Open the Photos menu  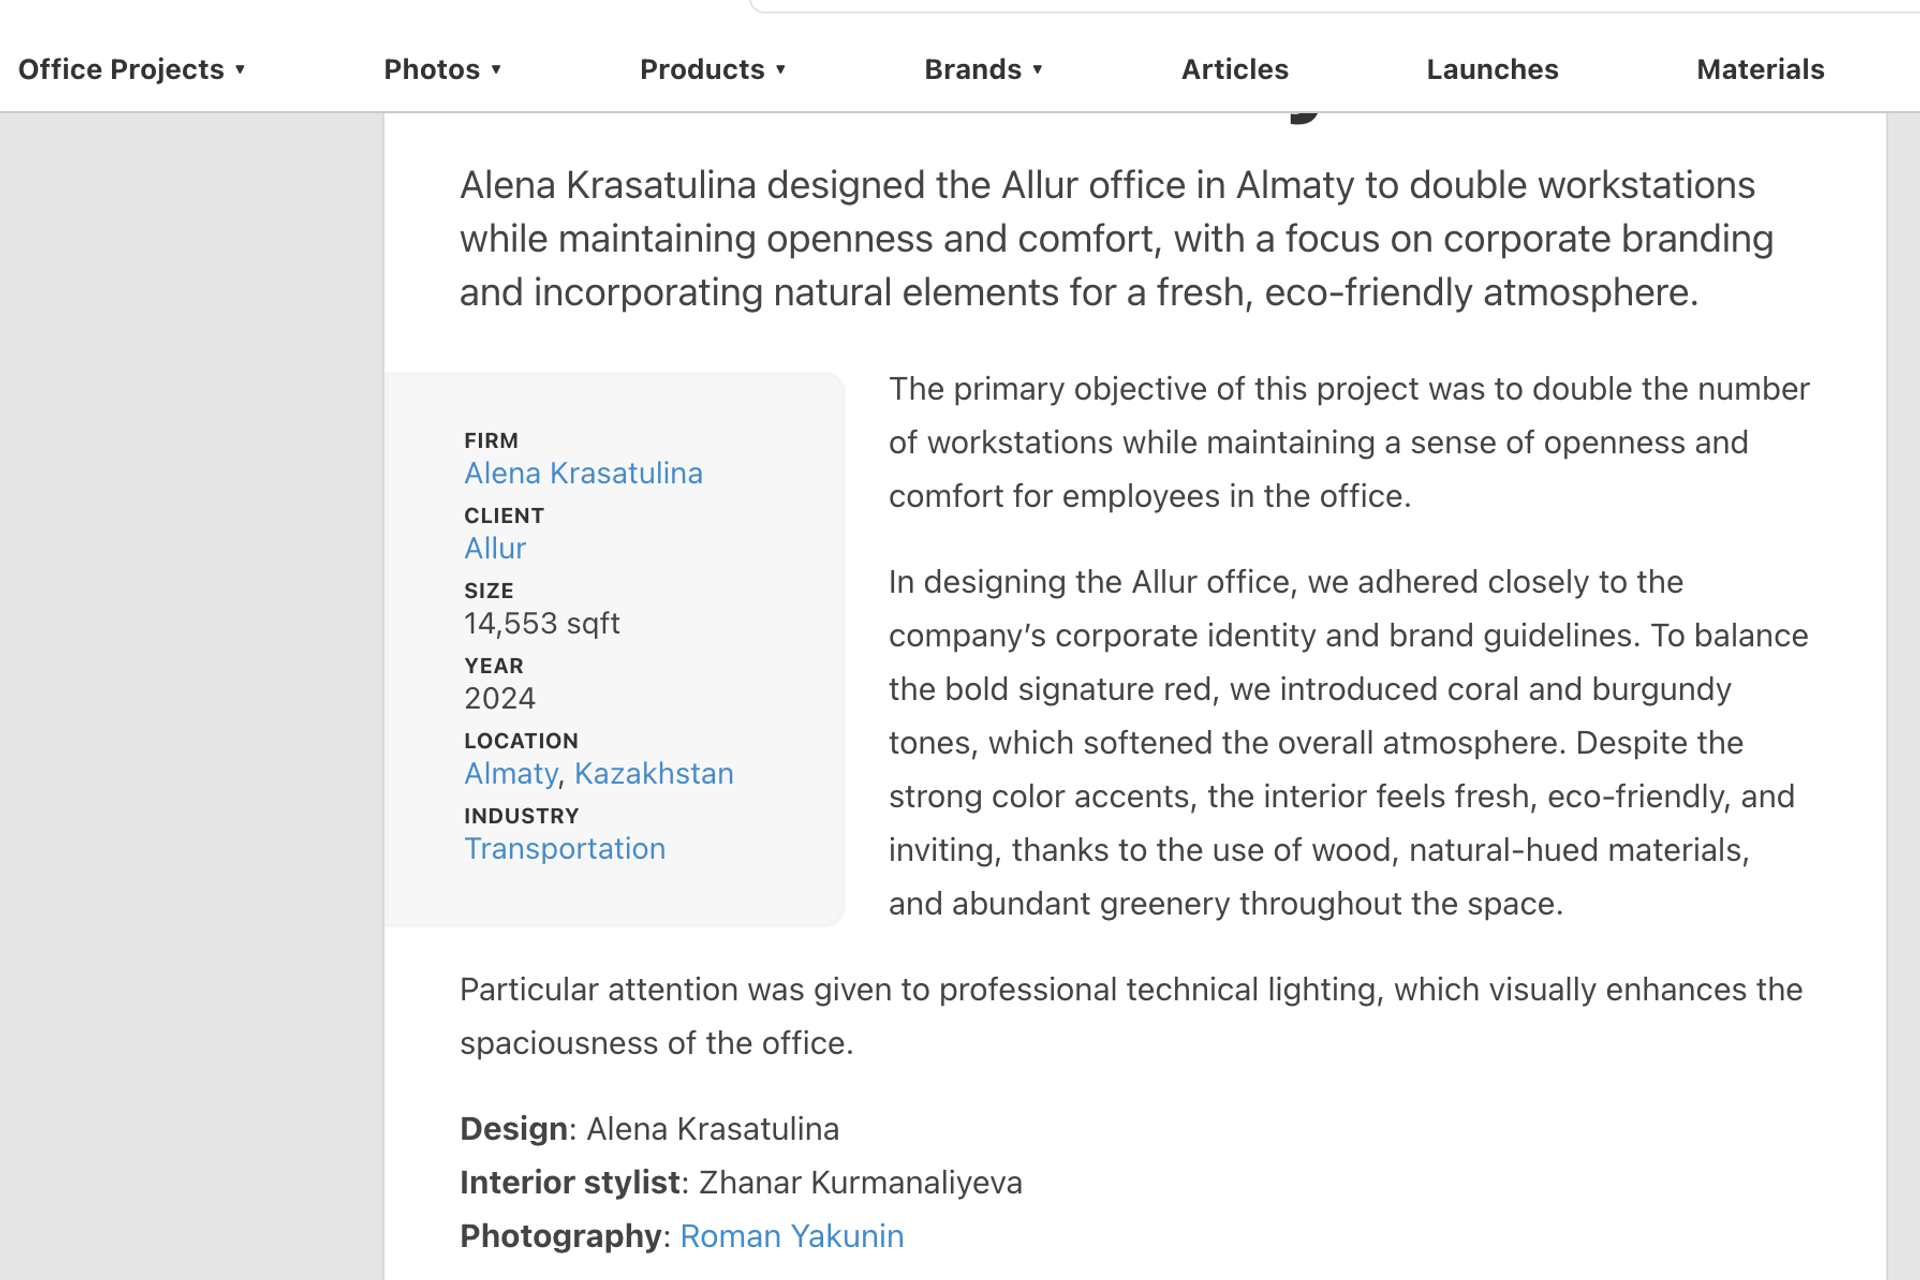[432, 70]
